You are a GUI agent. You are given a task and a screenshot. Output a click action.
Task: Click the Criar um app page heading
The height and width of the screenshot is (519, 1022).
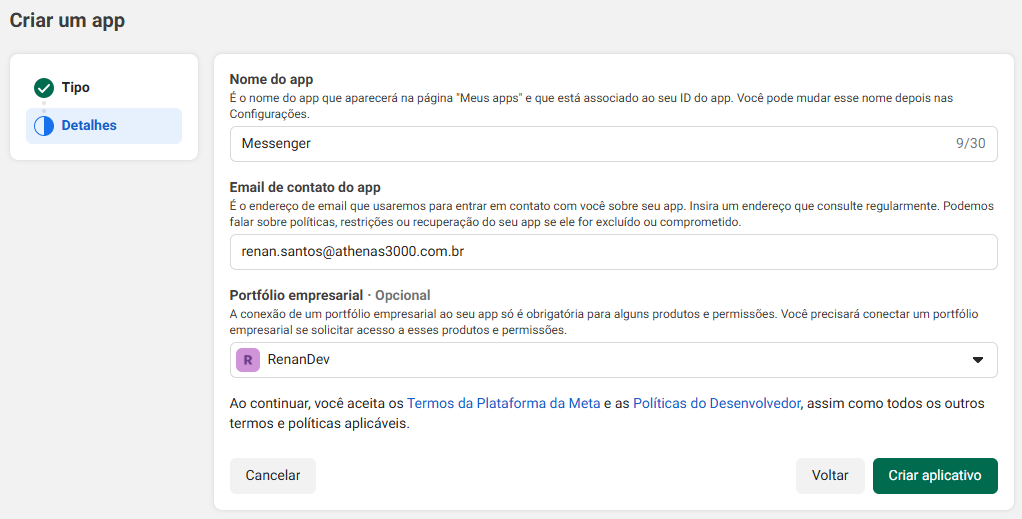(x=67, y=20)
